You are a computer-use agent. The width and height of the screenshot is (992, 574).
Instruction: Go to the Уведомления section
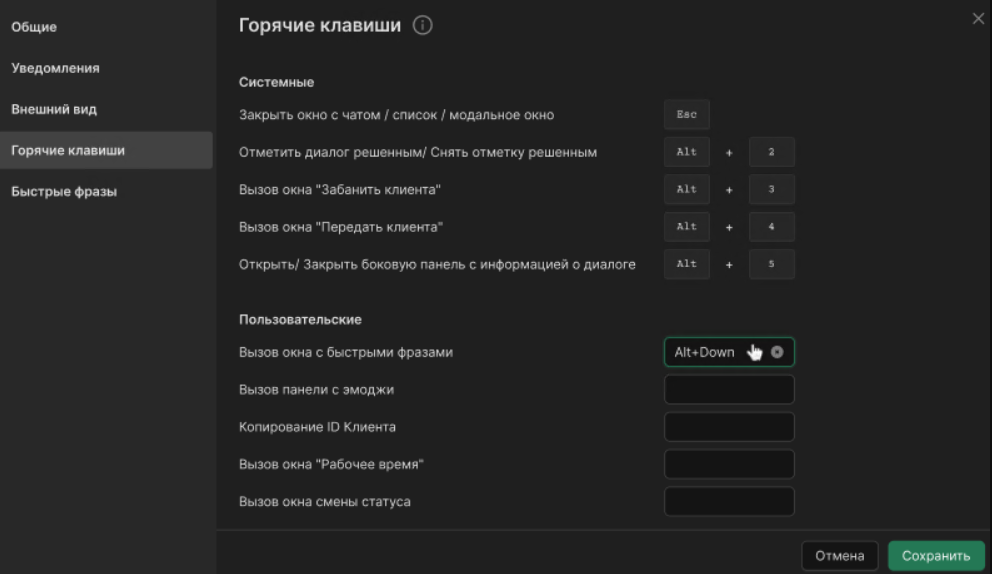pyautogui.click(x=55, y=68)
